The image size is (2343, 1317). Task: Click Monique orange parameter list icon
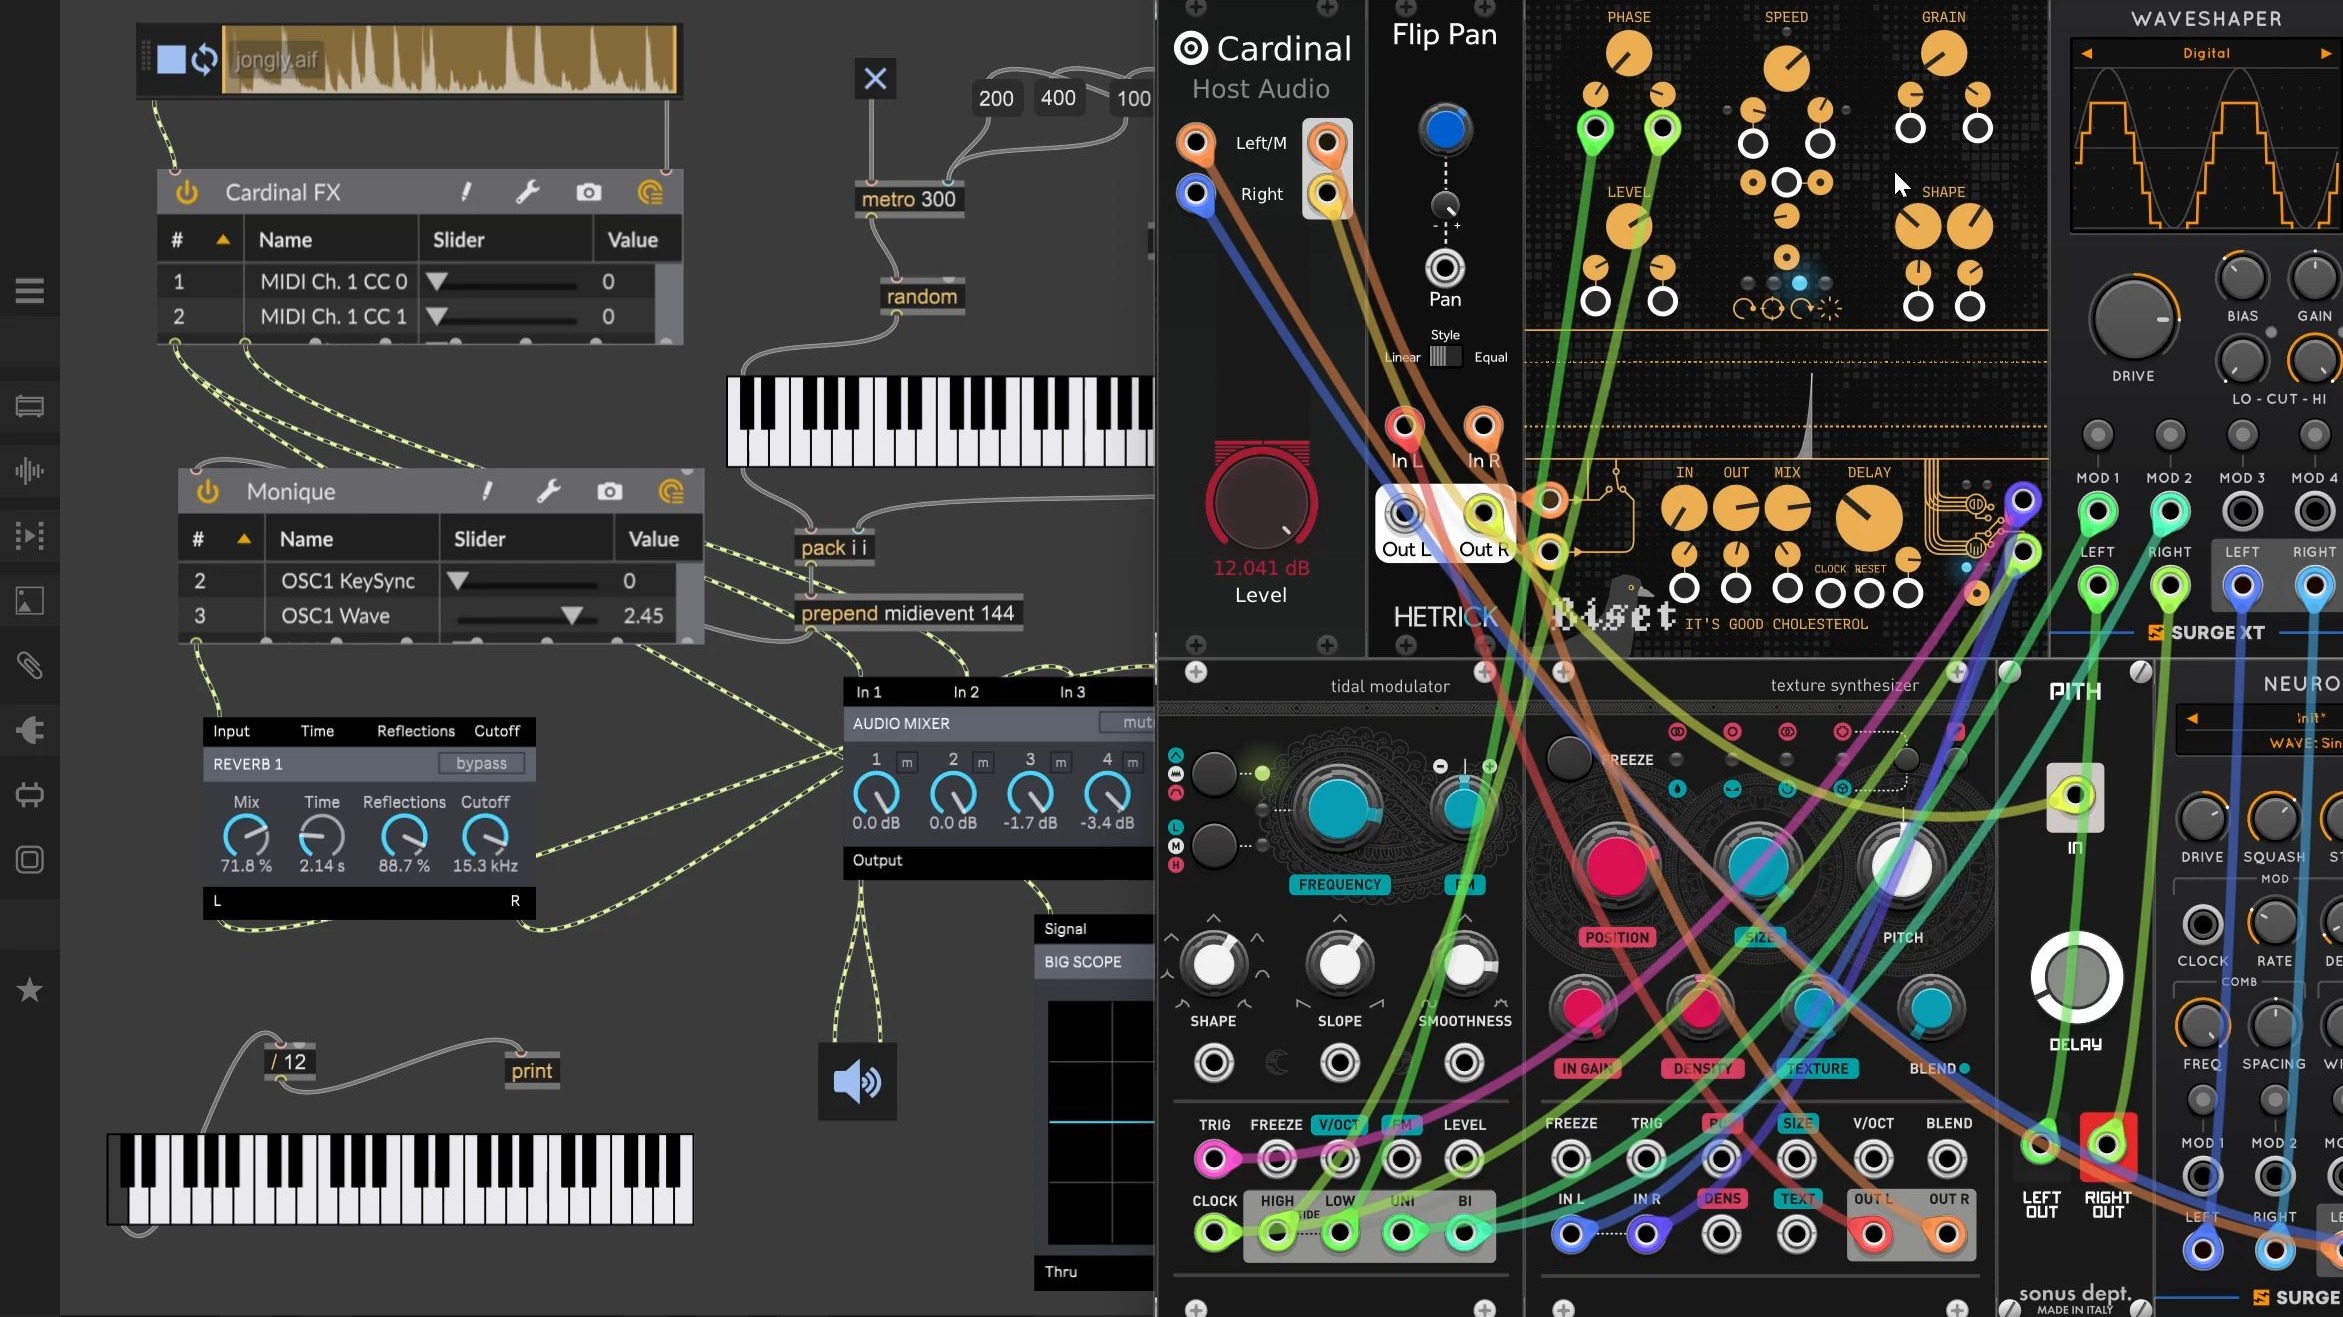[672, 491]
